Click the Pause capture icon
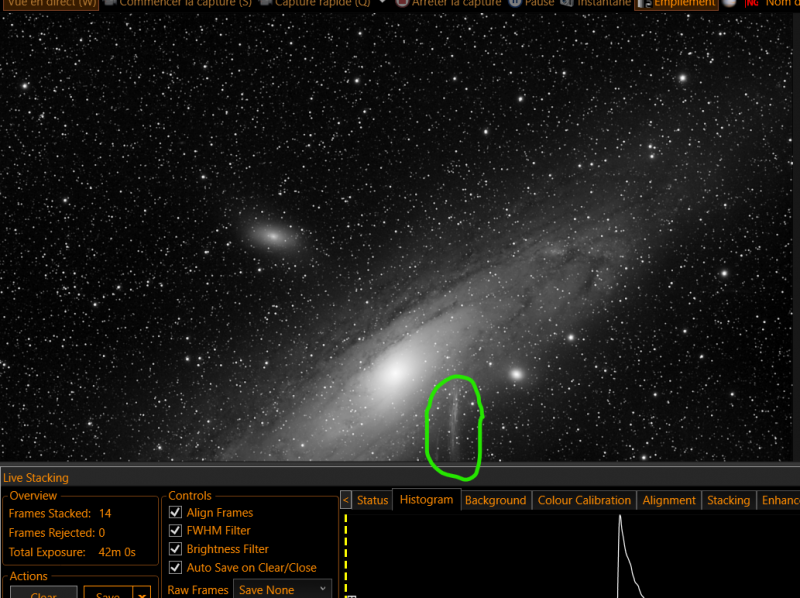Screen dimensions: 800x598 click(515, 3)
